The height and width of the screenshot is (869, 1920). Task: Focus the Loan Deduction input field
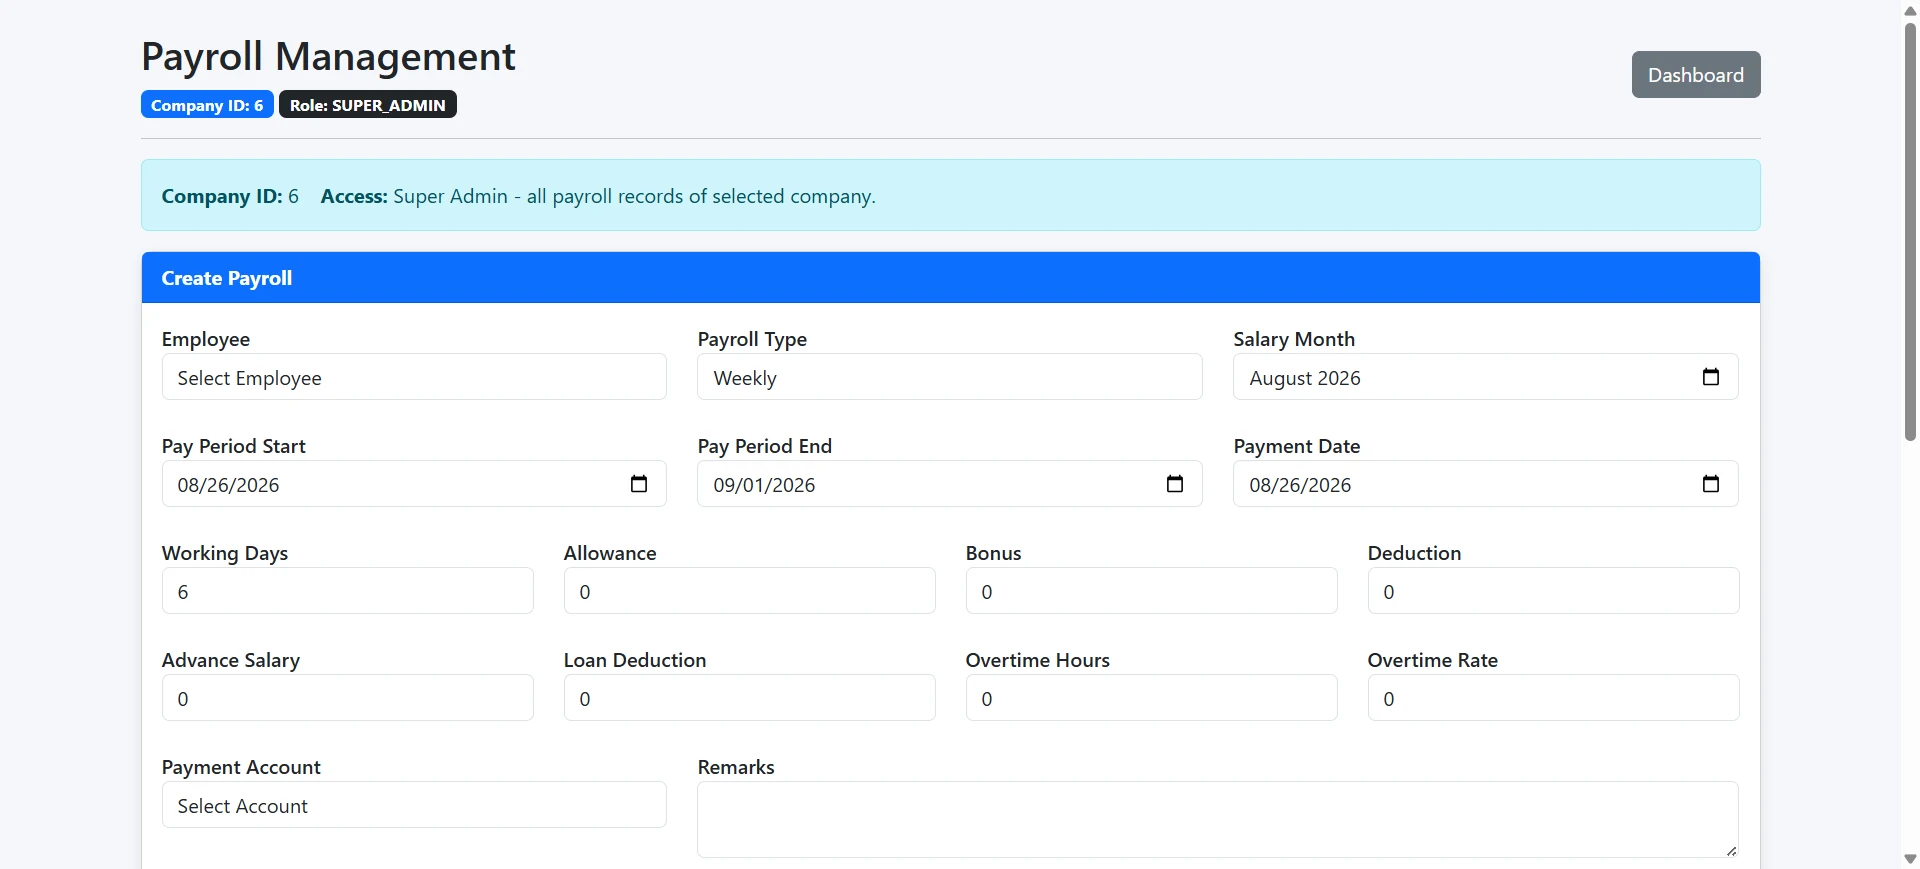coord(750,698)
